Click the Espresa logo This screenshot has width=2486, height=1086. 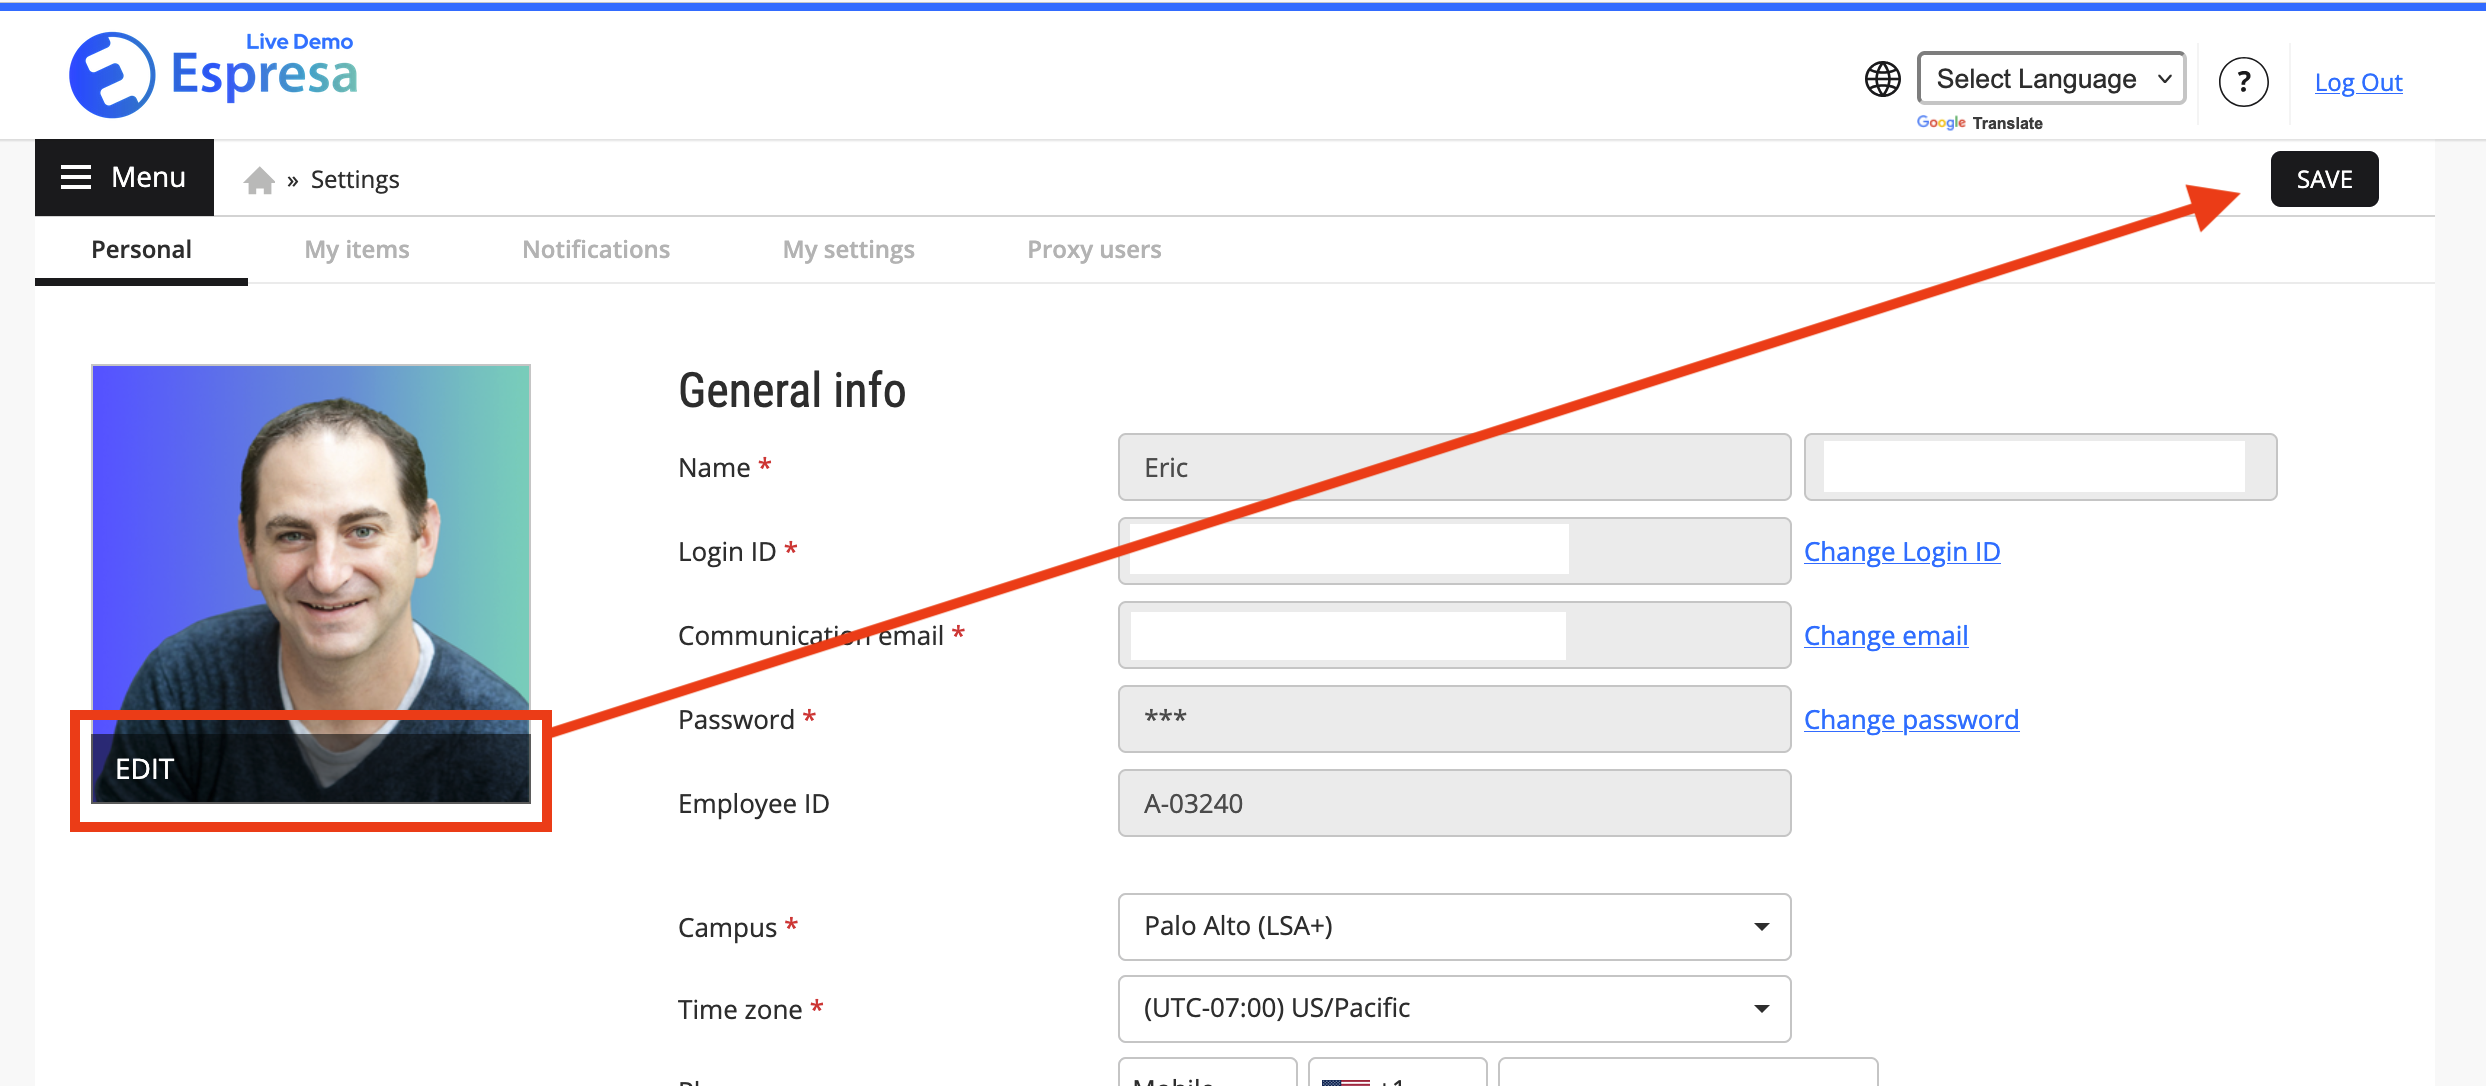click(213, 74)
